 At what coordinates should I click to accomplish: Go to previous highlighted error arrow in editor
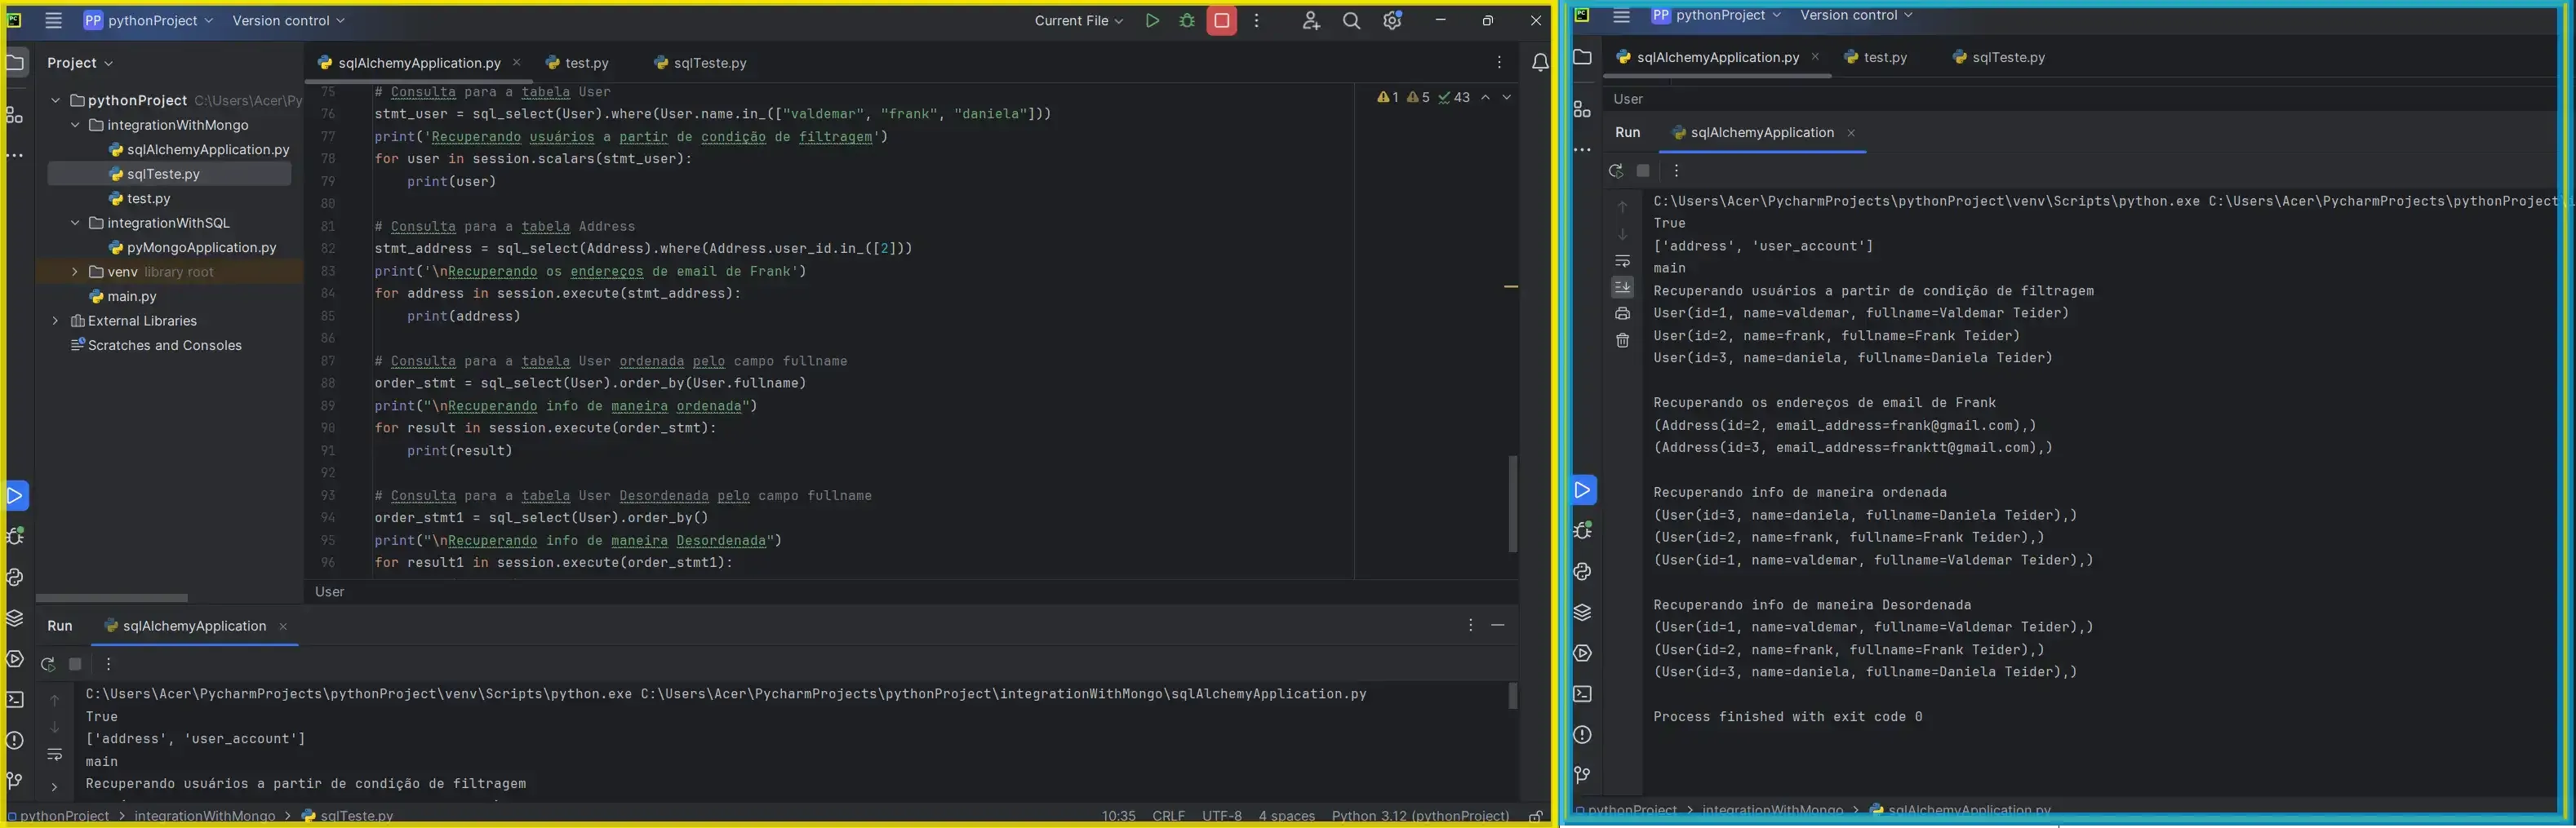[1485, 98]
